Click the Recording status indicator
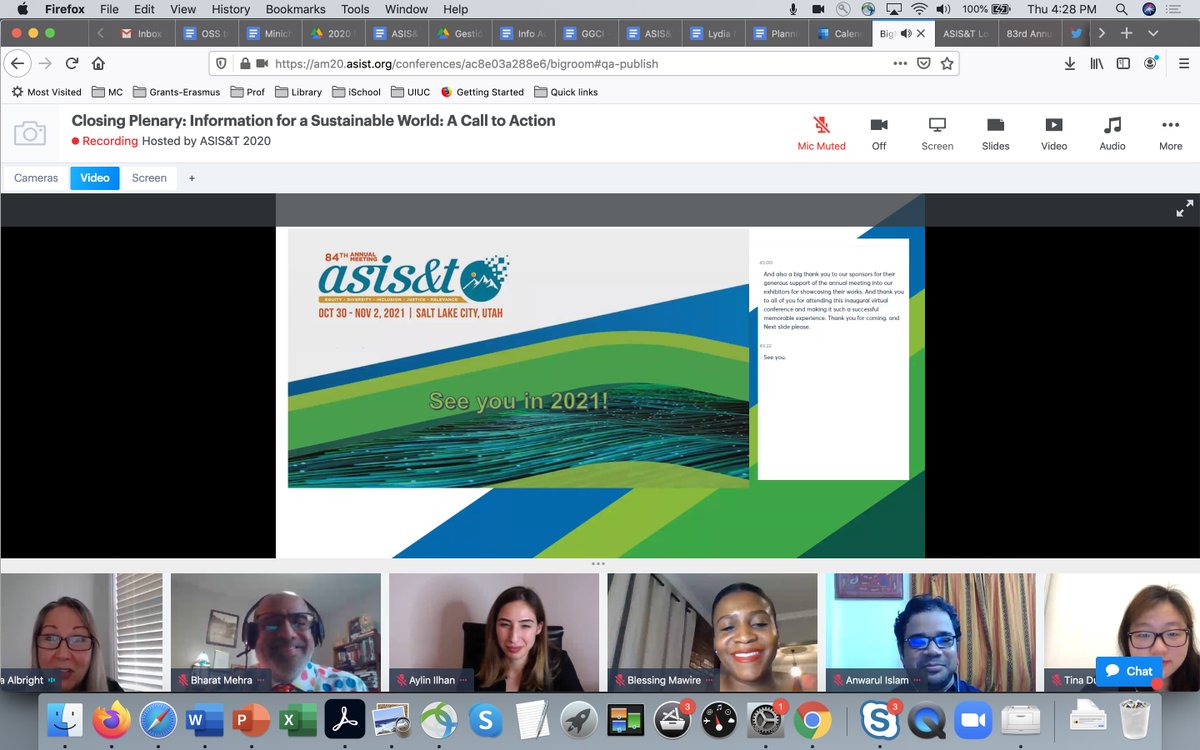The width and height of the screenshot is (1200, 750). 104,141
